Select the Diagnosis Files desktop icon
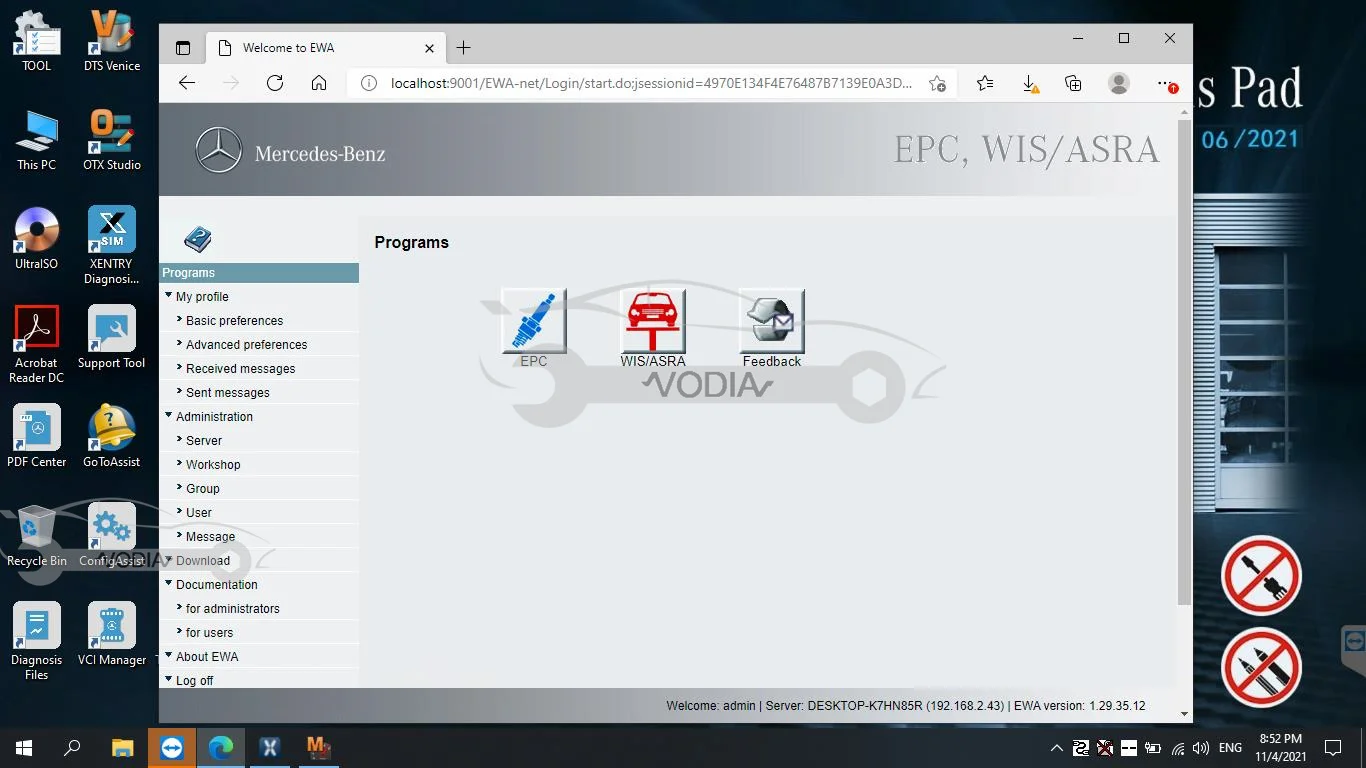 pyautogui.click(x=37, y=642)
